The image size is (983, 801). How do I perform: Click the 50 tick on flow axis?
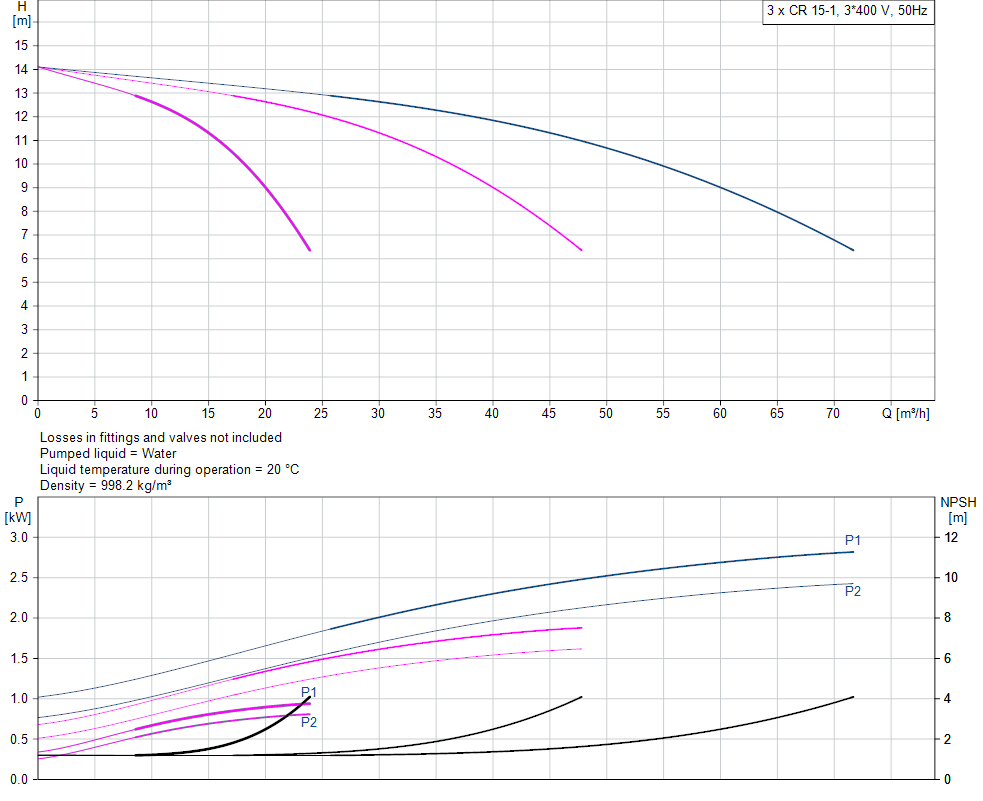(606, 413)
